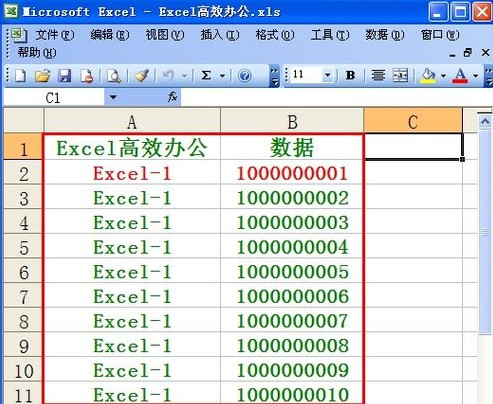Toggle Bold formatting button
The height and width of the screenshot is (404, 493).
click(x=350, y=76)
